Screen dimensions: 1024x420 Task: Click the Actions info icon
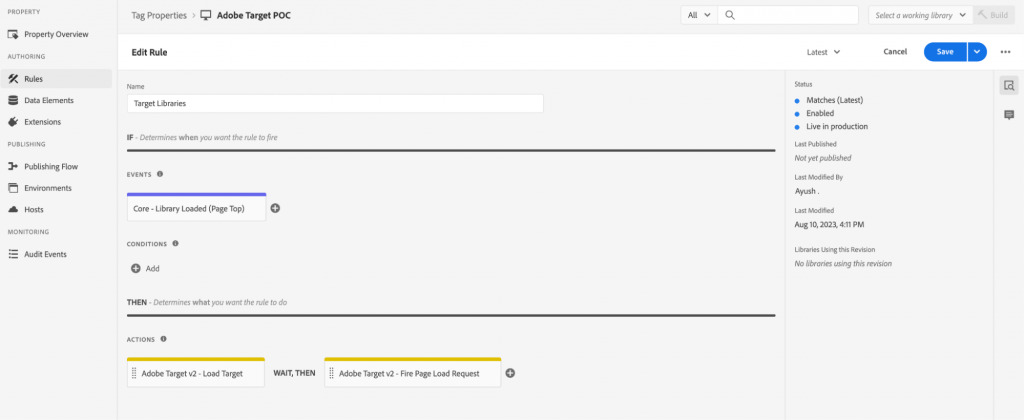pyautogui.click(x=163, y=339)
